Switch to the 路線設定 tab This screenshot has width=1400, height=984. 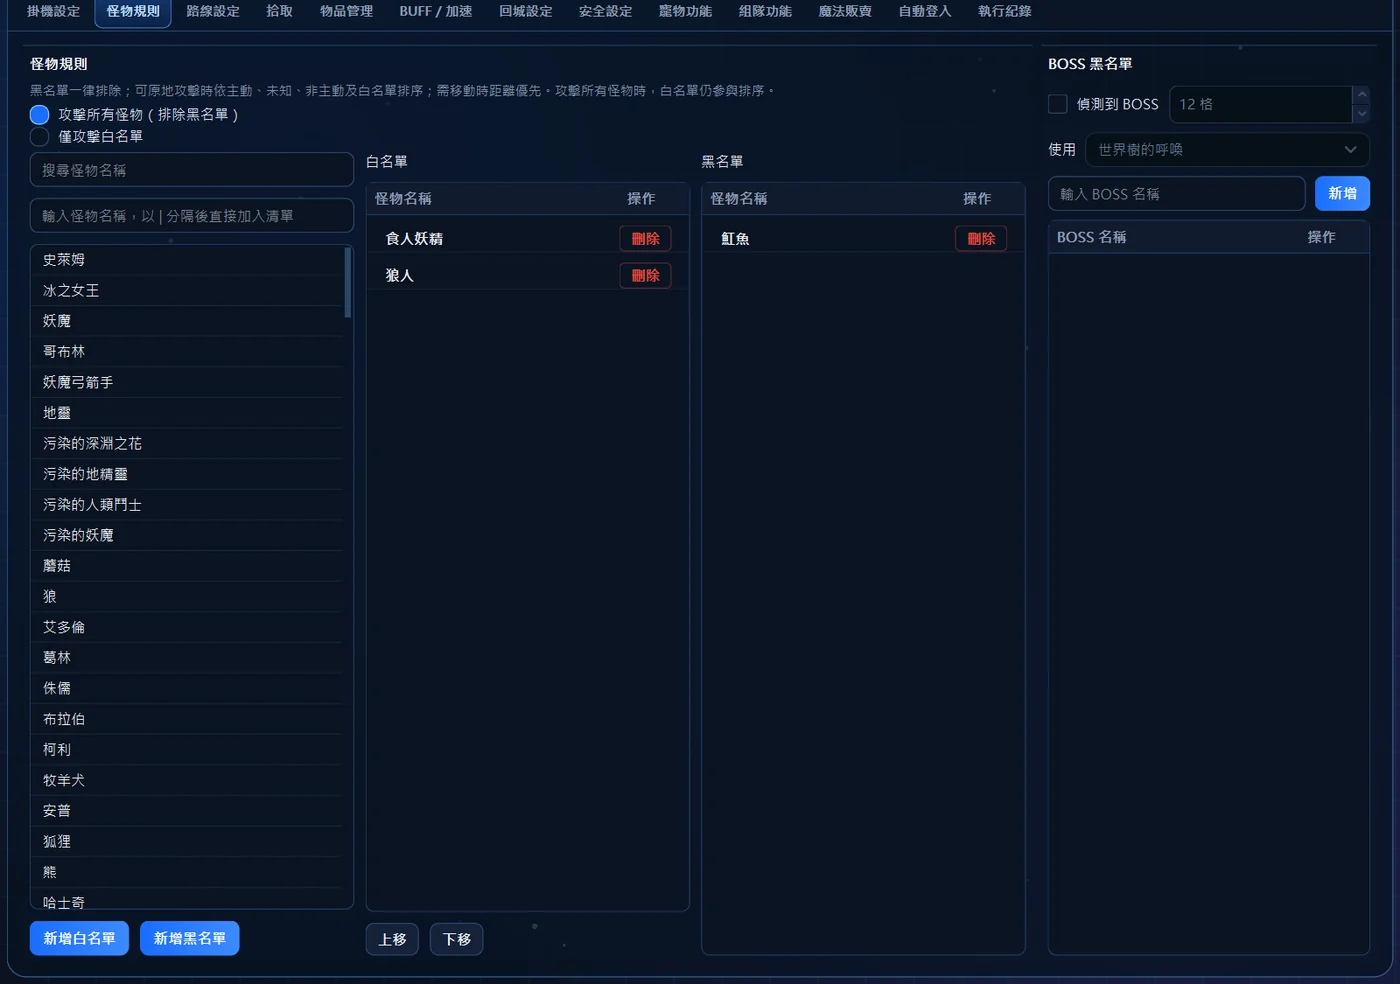coord(213,12)
